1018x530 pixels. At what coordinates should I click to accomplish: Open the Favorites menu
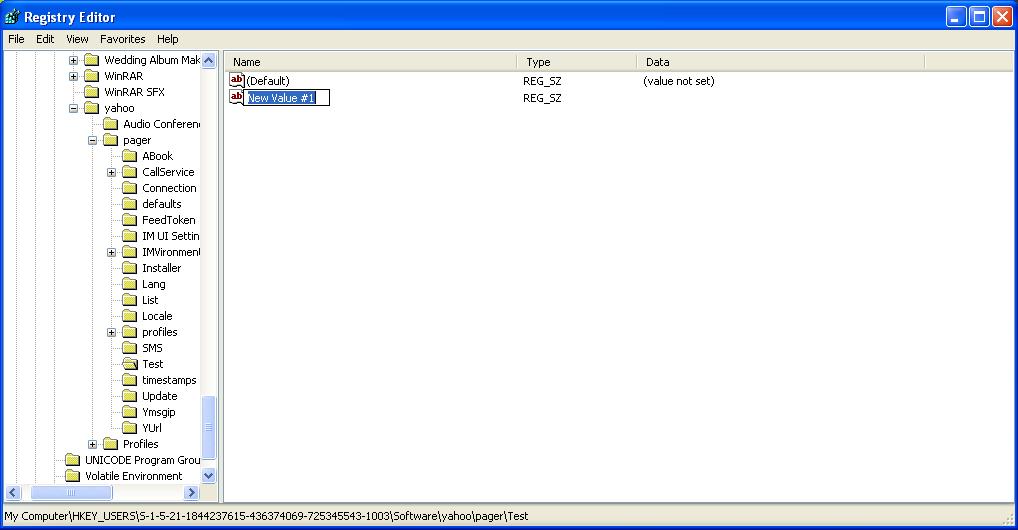click(x=123, y=39)
